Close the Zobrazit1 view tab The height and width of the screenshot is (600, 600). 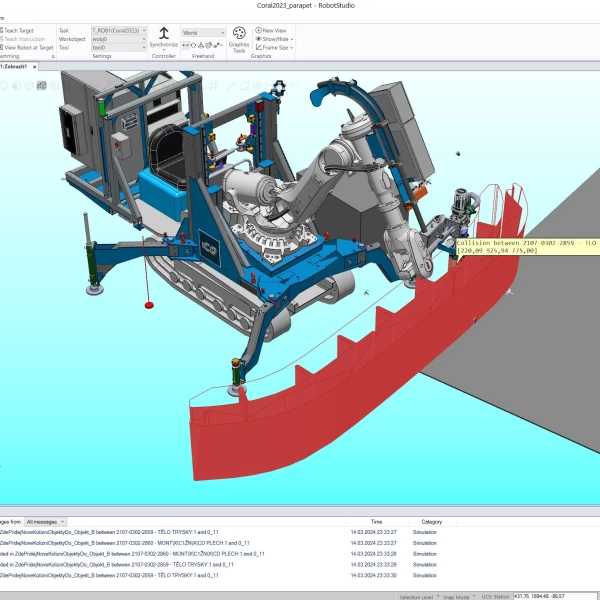tap(34, 67)
